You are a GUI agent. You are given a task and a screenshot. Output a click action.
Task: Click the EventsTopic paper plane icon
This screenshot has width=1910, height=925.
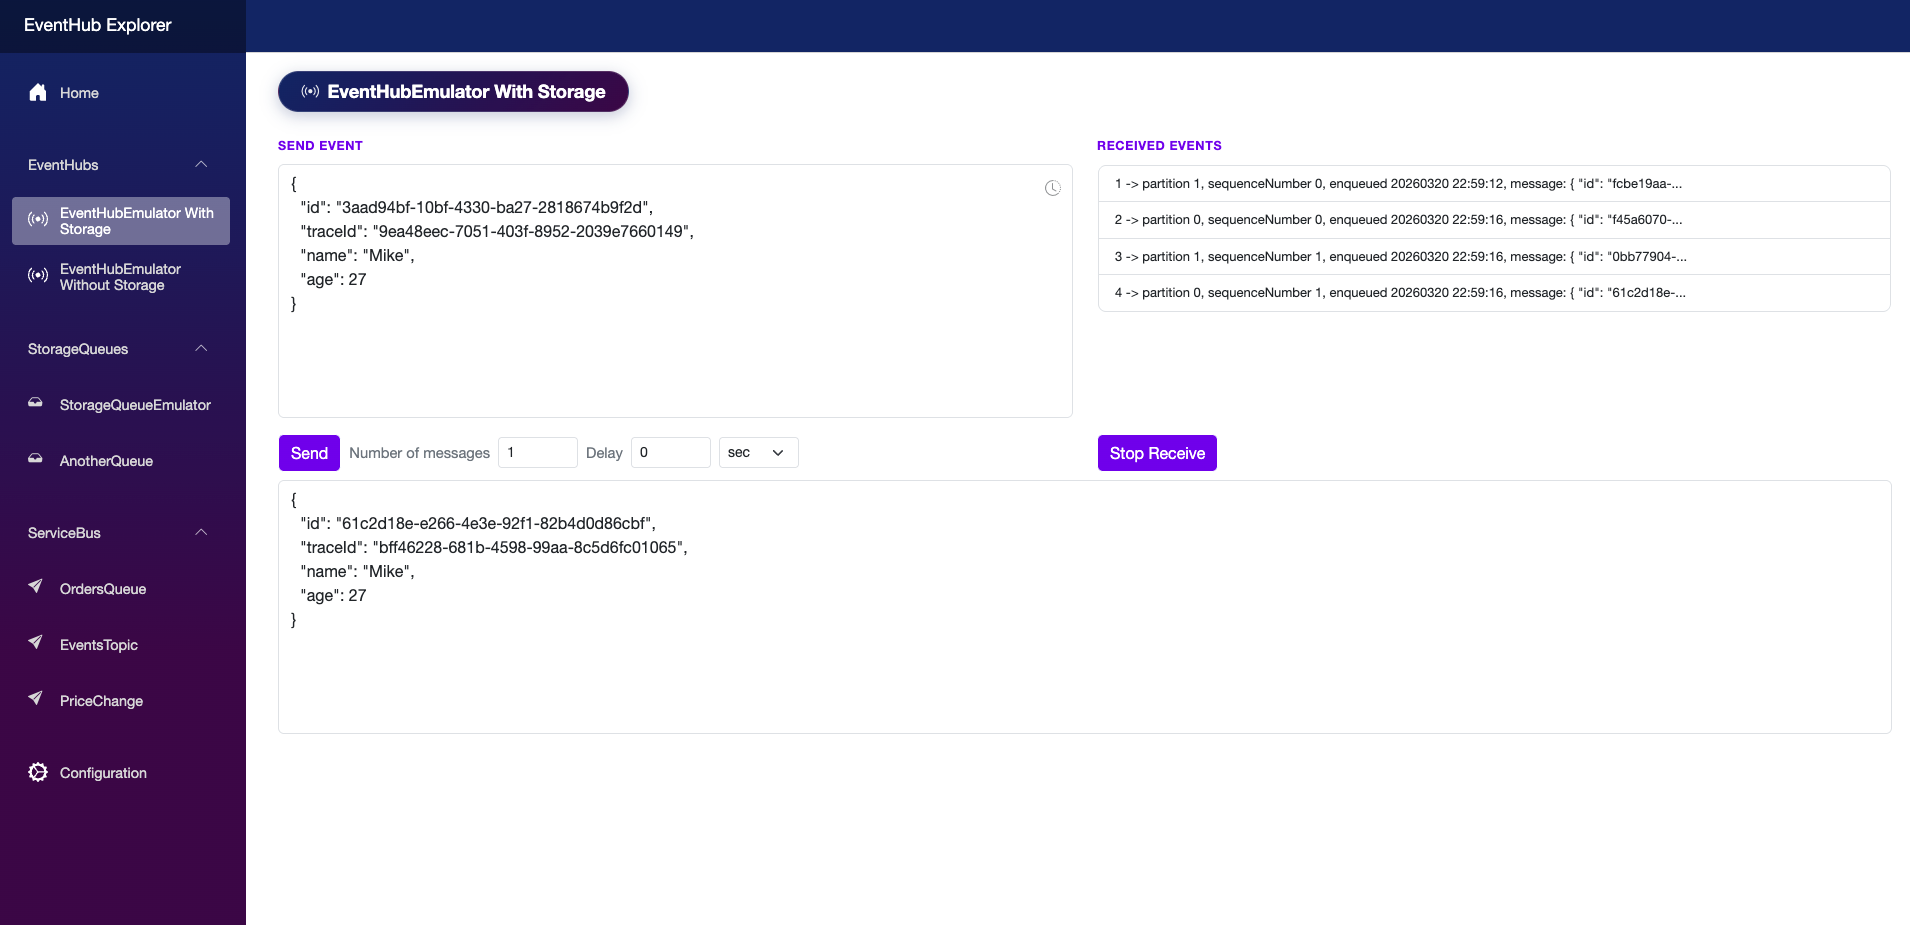pos(36,643)
